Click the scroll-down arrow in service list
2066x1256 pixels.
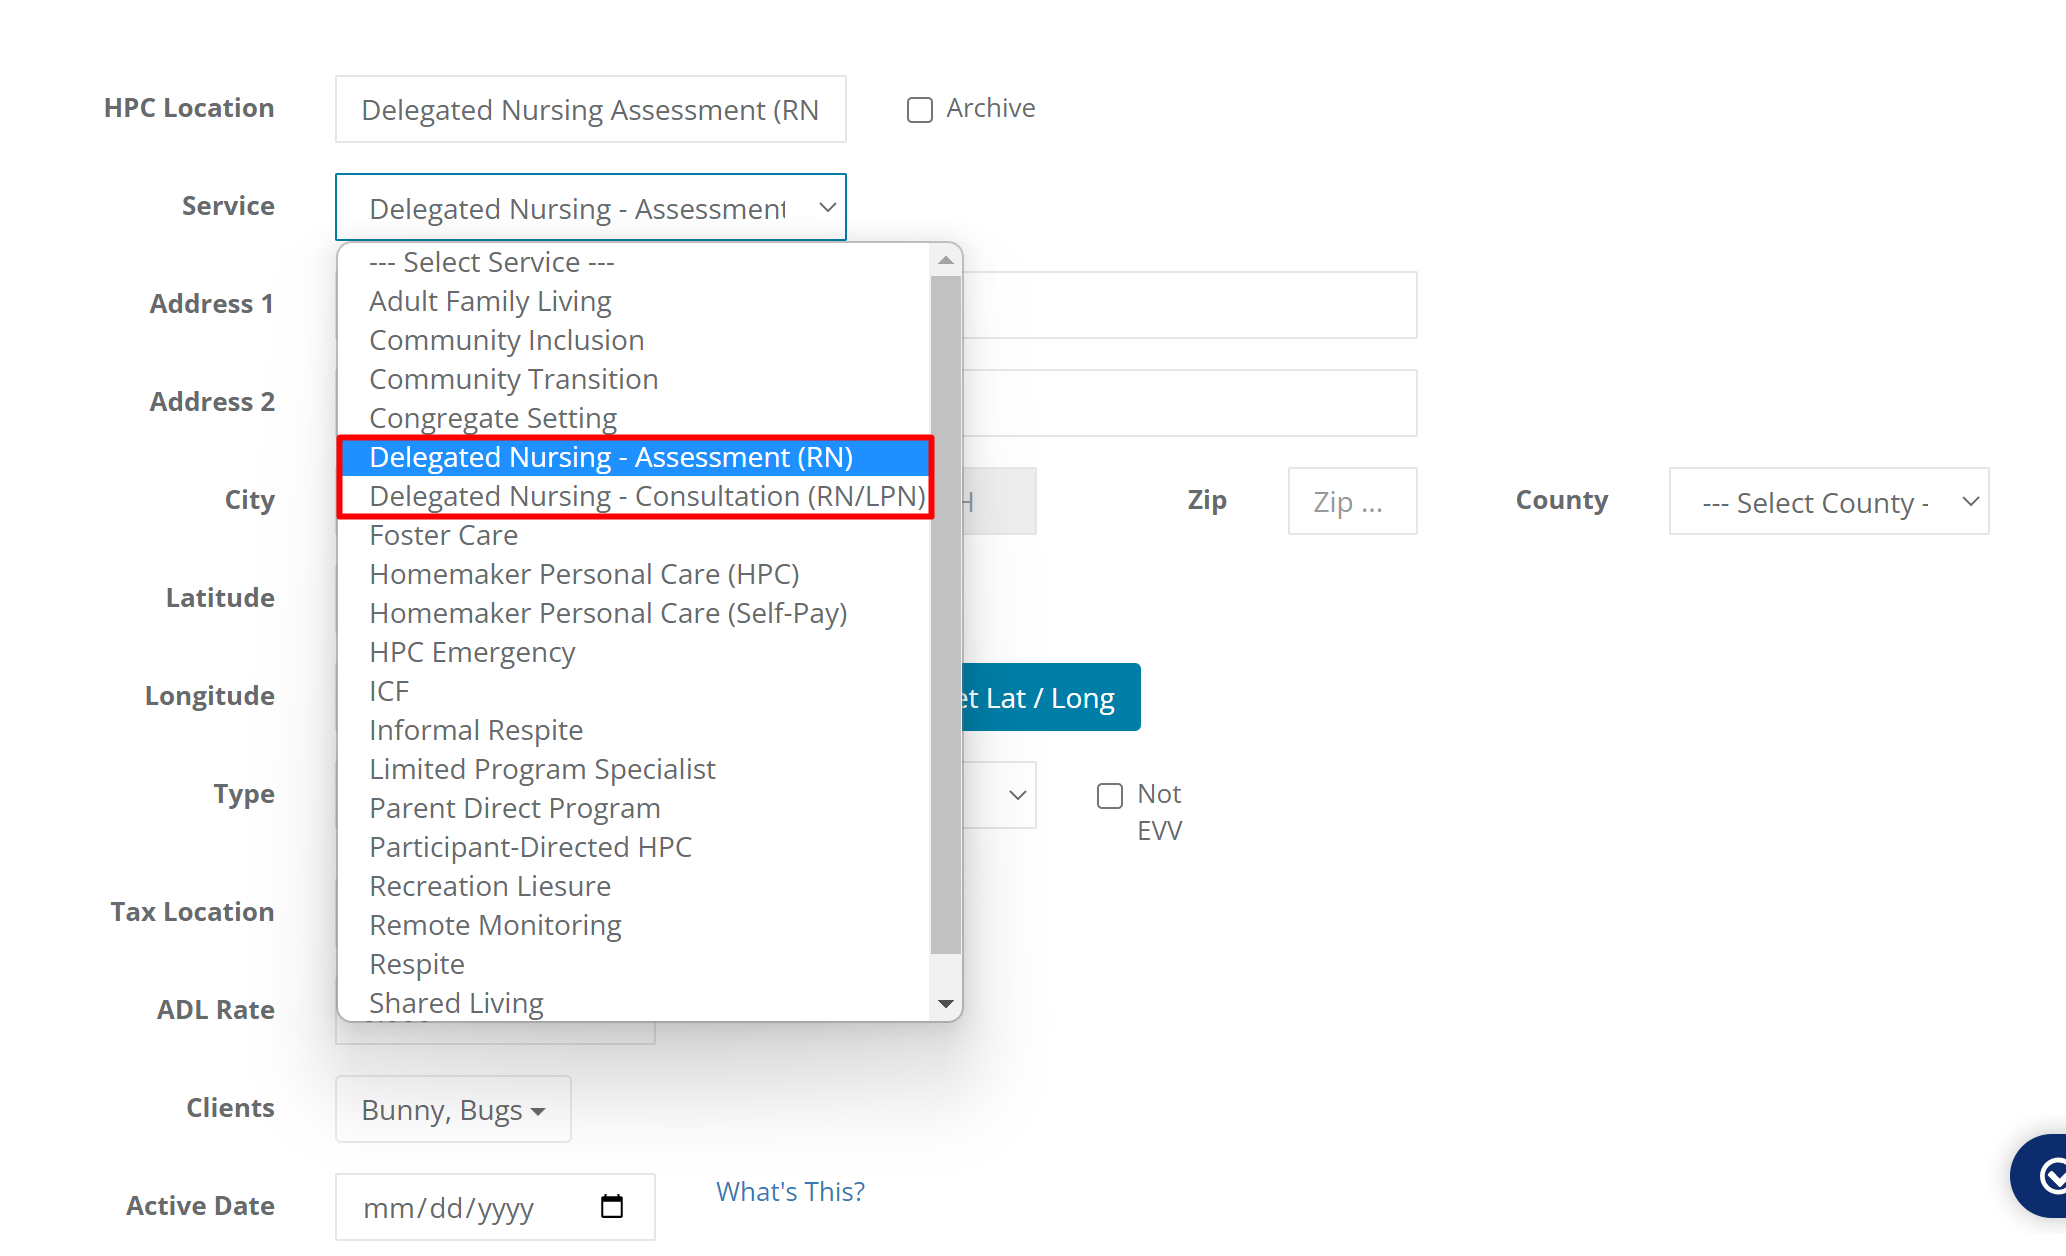[x=946, y=1003]
